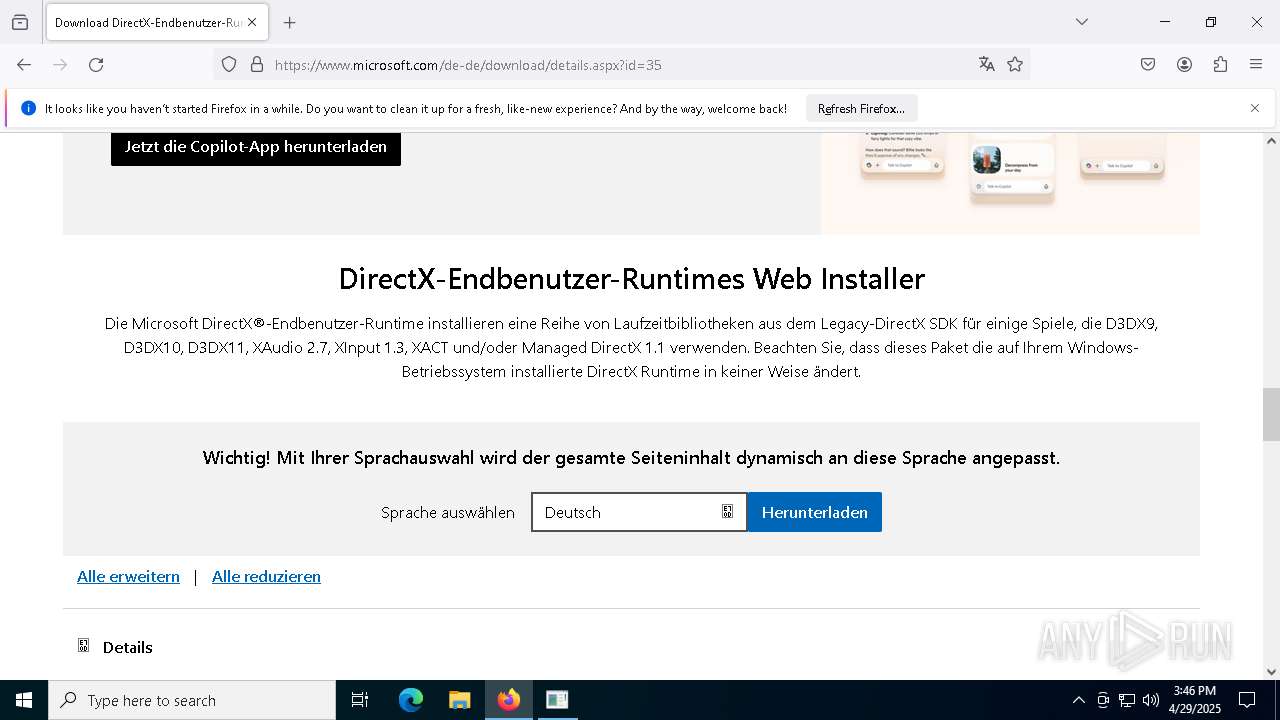Click the URL address bar
The height and width of the screenshot is (720, 1280).
coord(620,65)
